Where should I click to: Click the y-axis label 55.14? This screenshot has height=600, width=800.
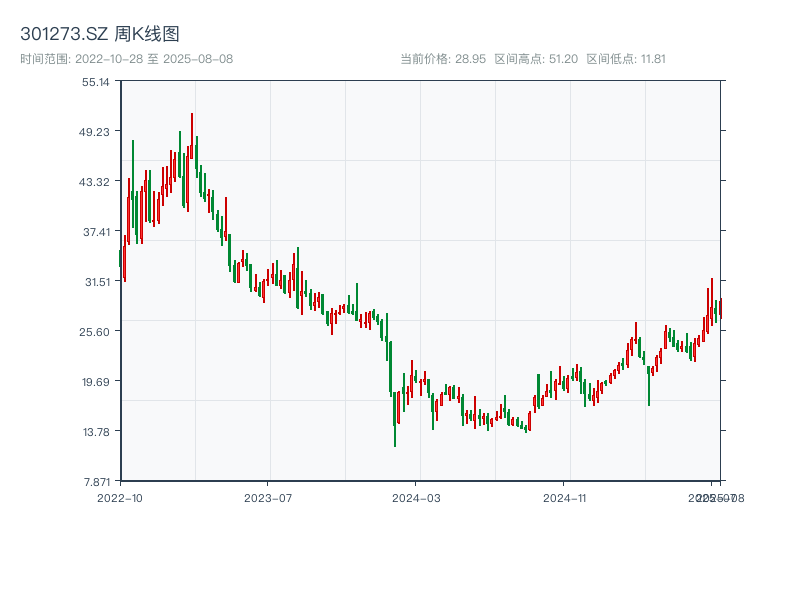pyautogui.click(x=96, y=82)
